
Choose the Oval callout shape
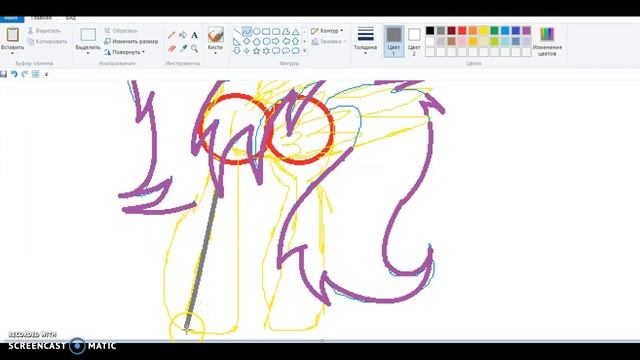point(286,51)
